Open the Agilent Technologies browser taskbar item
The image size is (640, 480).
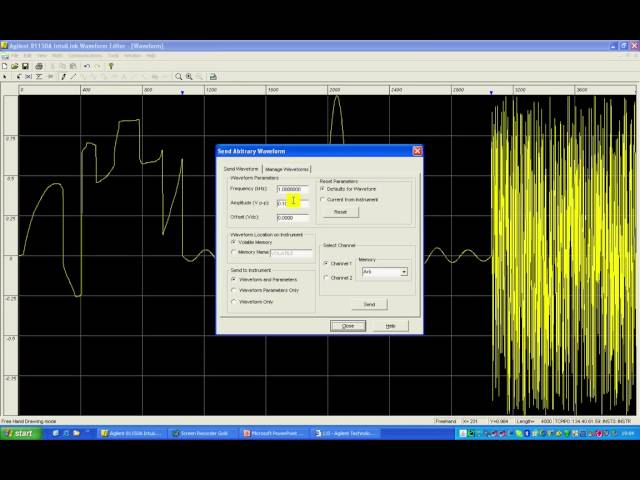[347, 433]
